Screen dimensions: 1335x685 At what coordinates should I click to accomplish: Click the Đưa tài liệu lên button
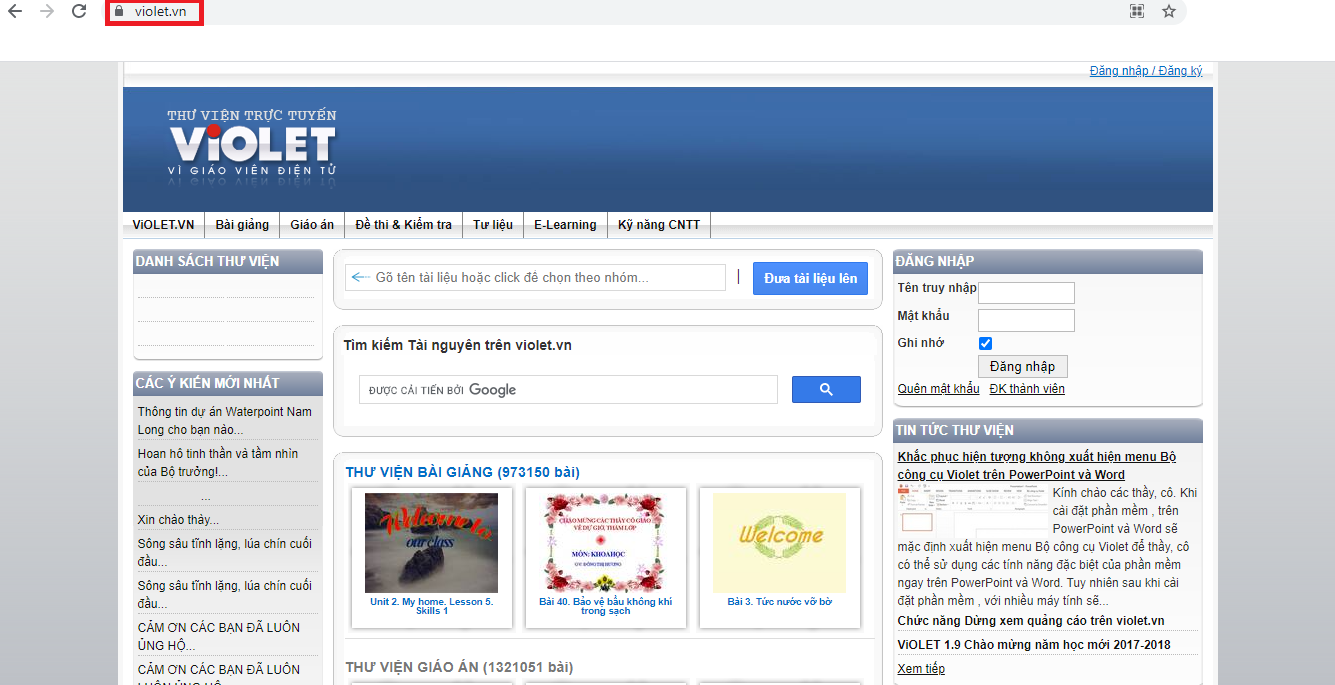[x=810, y=278]
